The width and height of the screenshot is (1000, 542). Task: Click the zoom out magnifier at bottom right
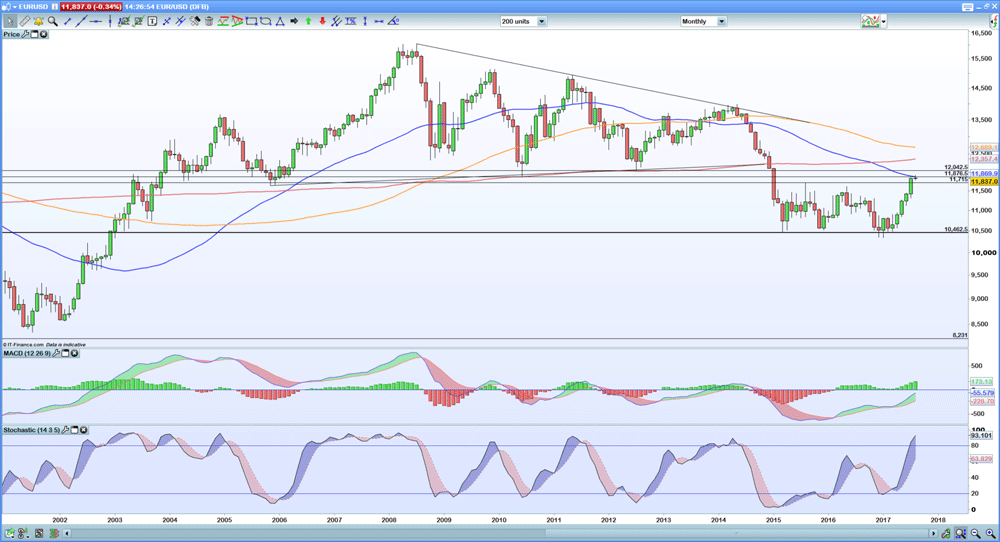975,533
